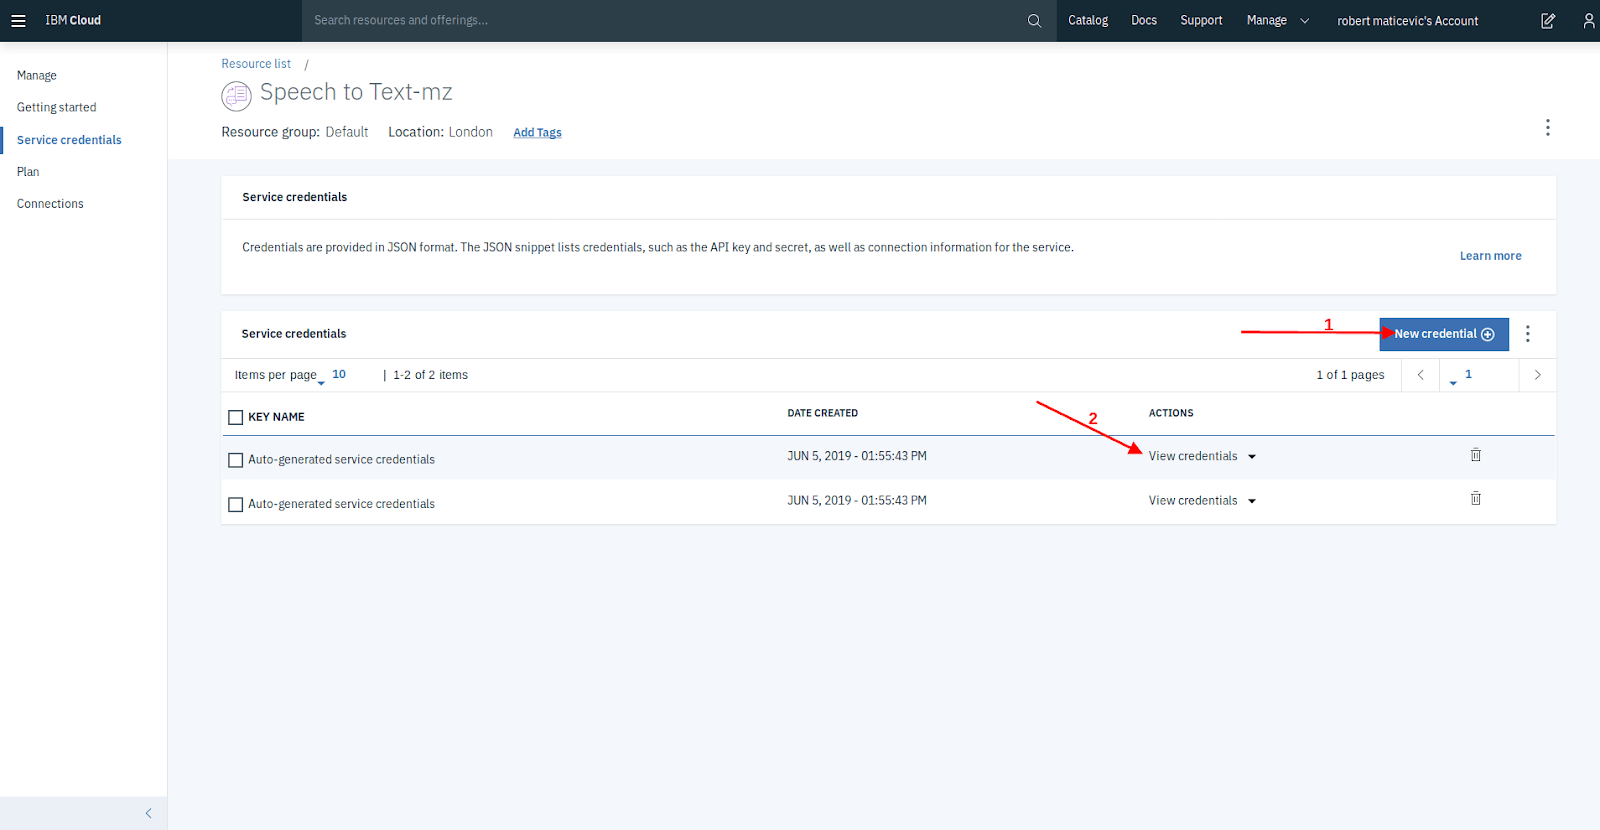Open Service credentials in sidebar
This screenshot has height=830, width=1600.
click(69, 140)
